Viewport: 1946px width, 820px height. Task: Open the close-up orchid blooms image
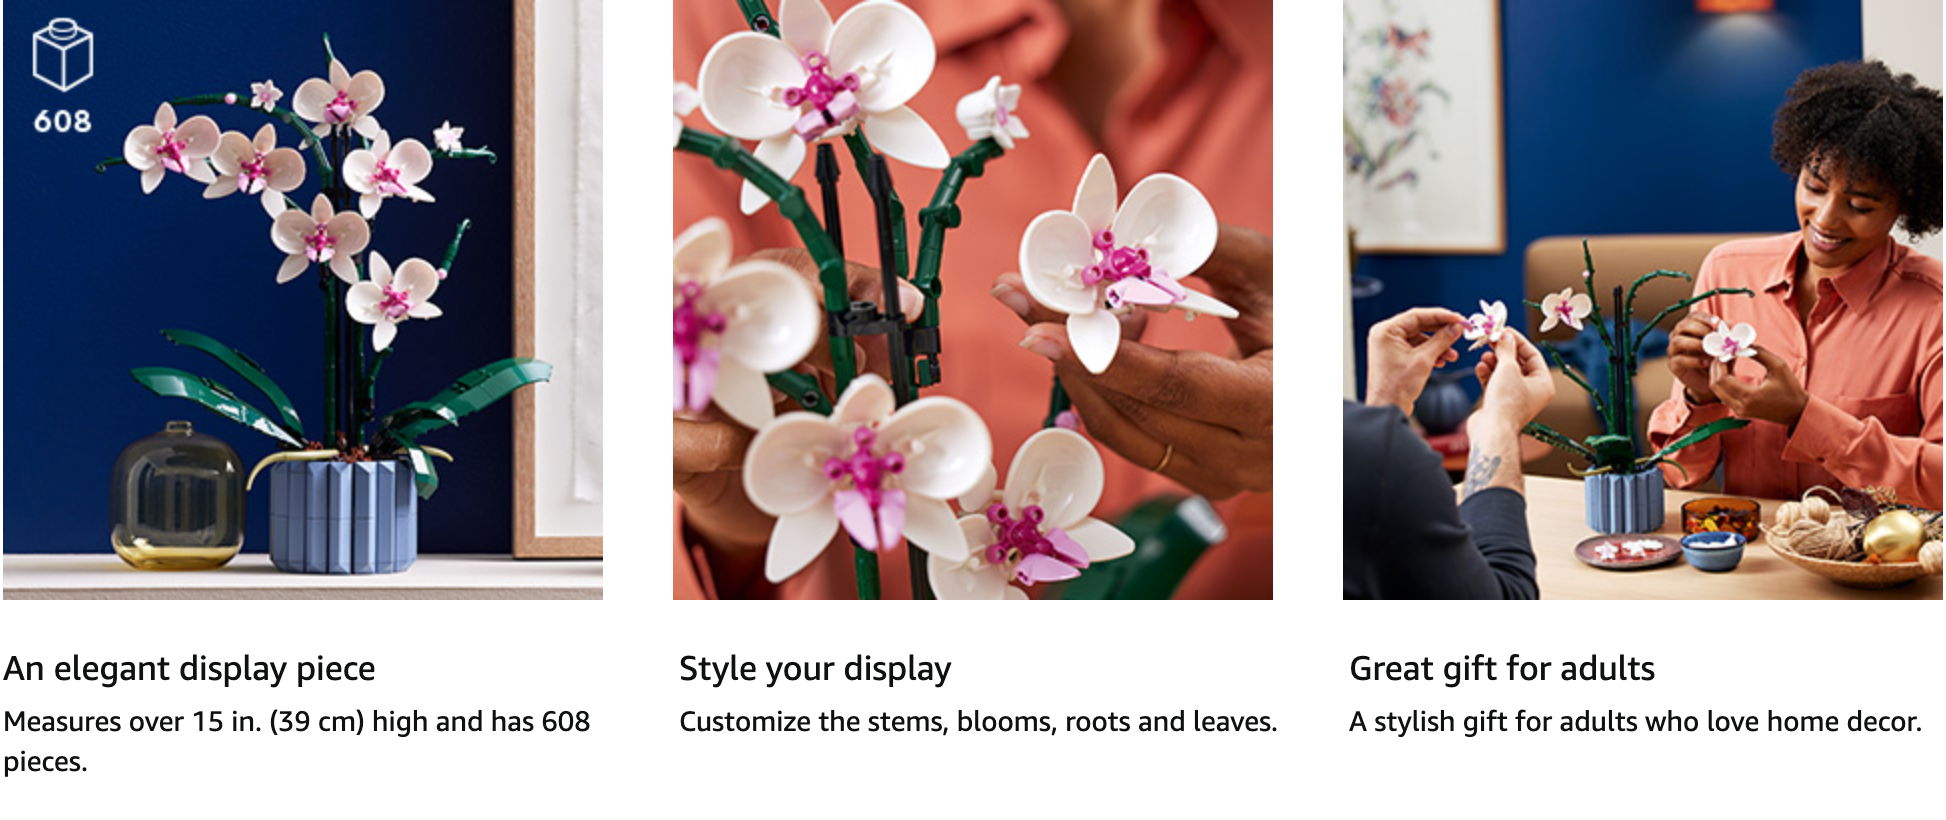(x=973, y=300)
